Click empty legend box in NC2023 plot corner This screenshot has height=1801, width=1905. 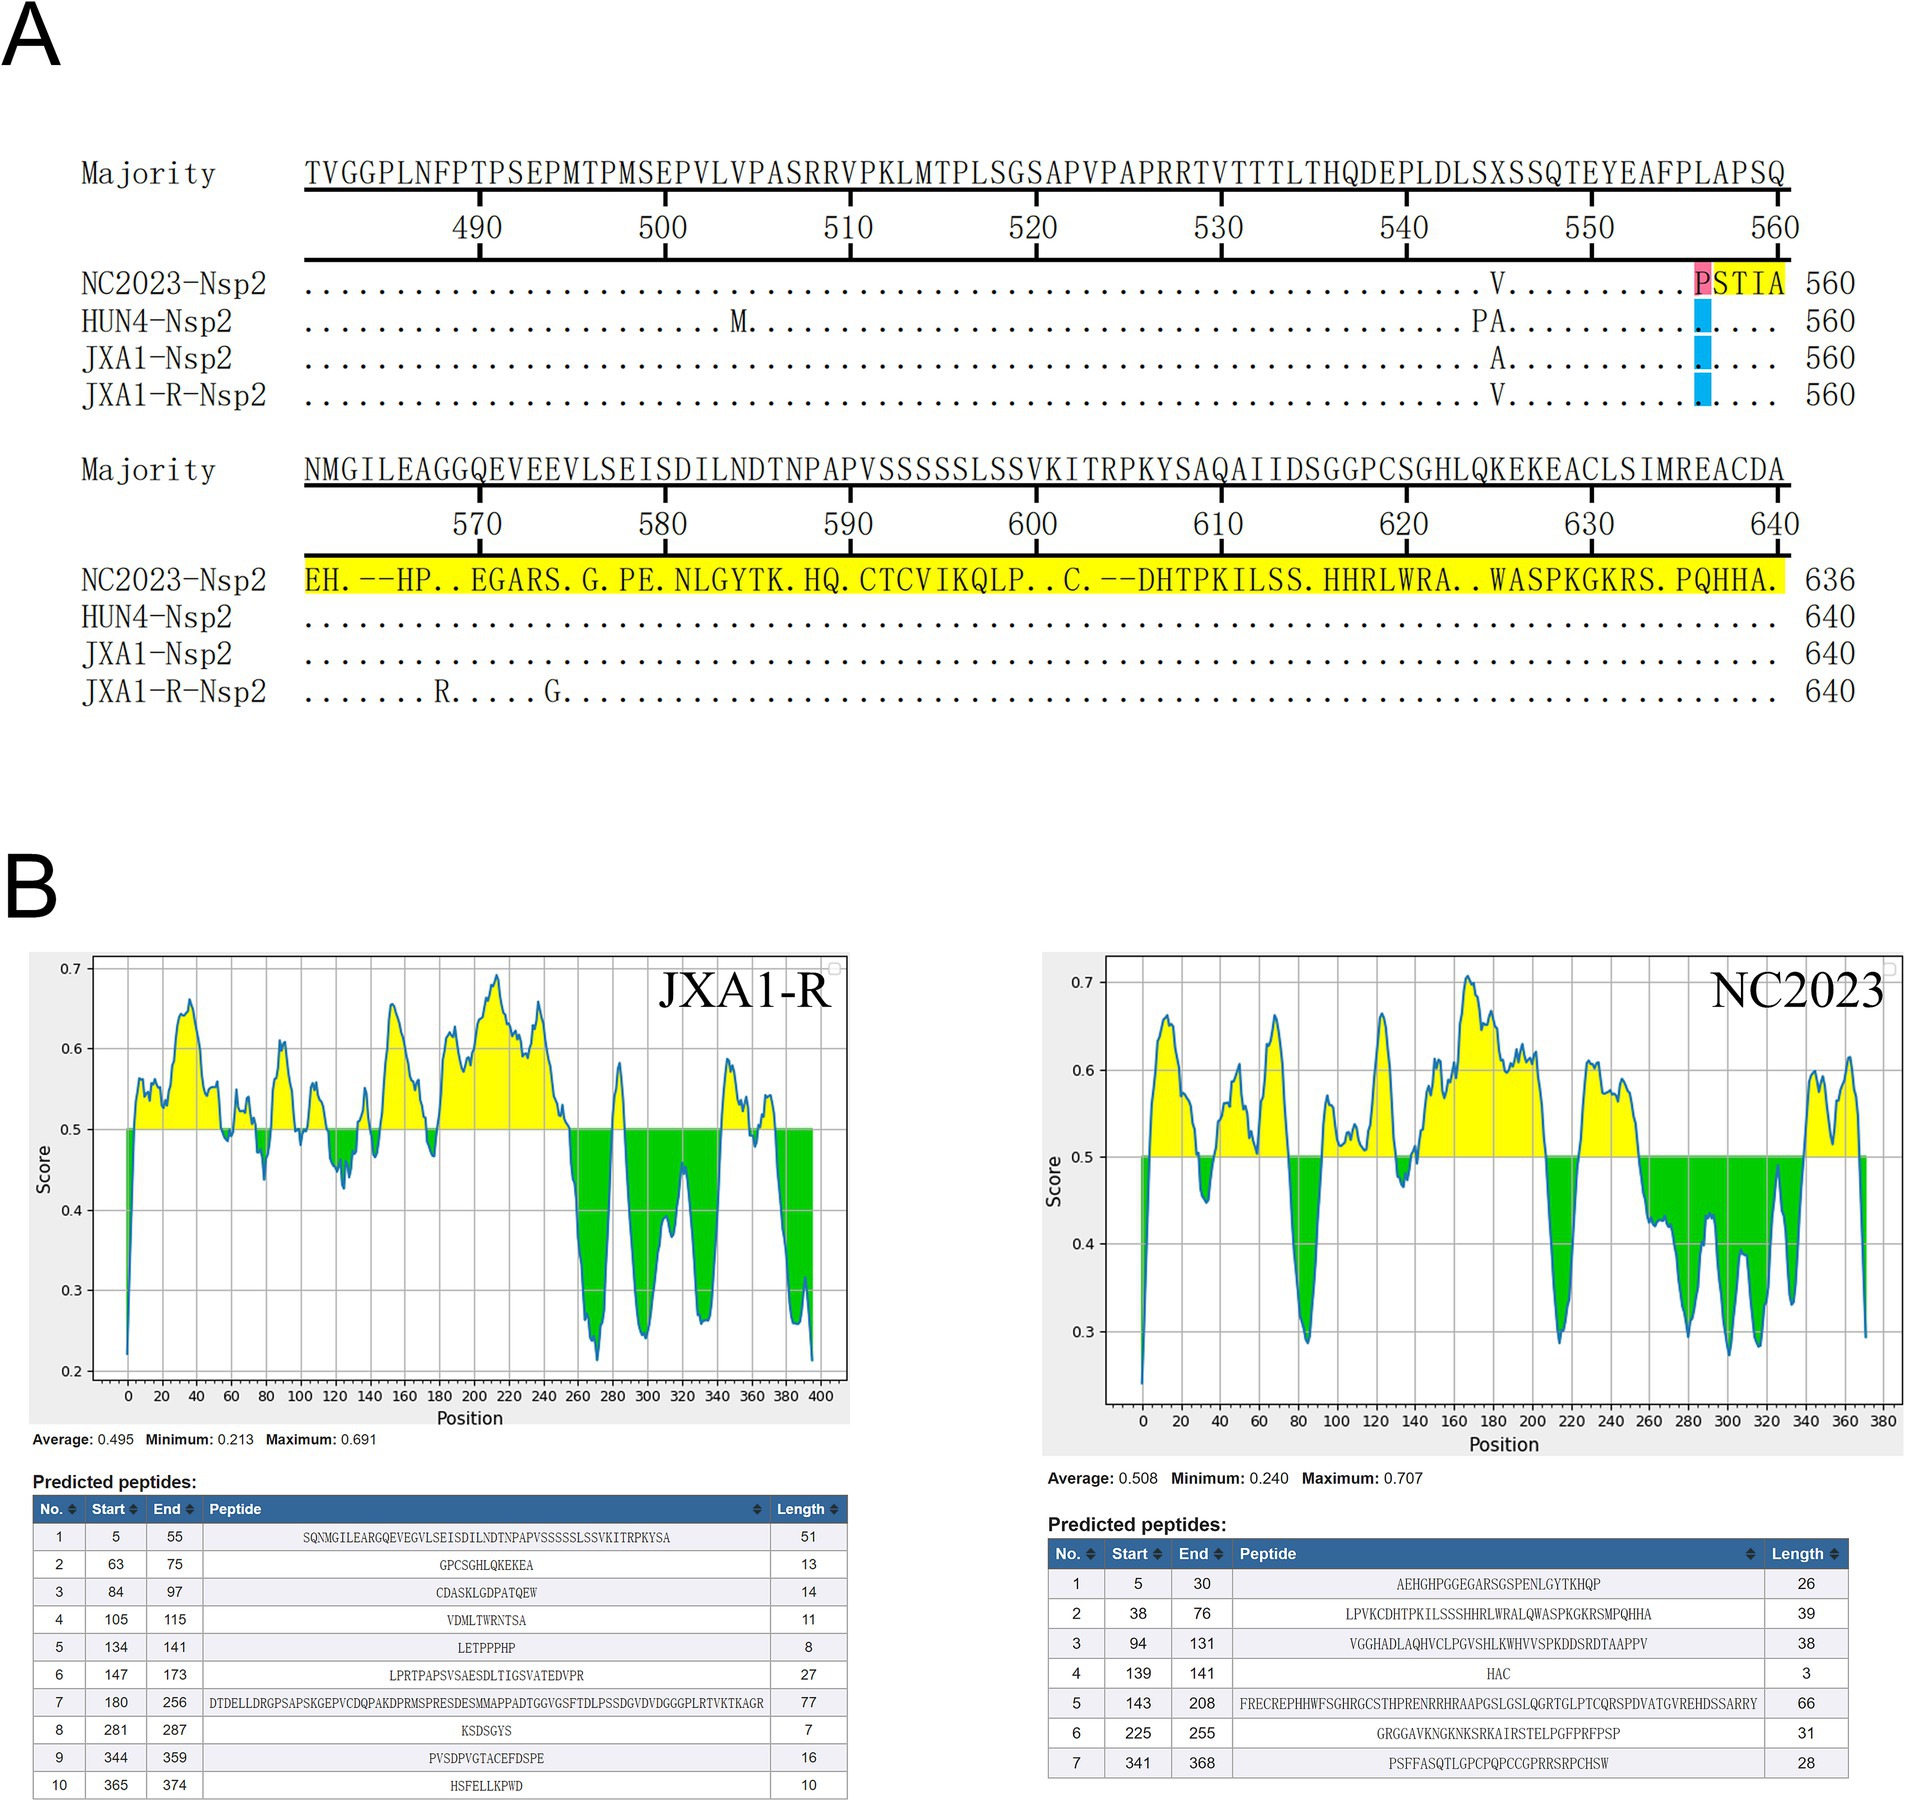pos(1890,968)
